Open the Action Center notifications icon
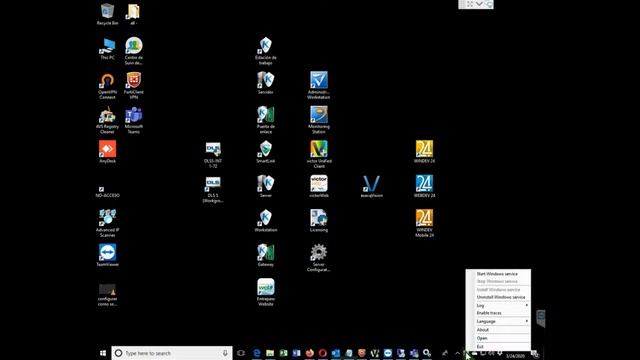The height and width of the screenshot is (360, 640). click(x=535, y=354)
